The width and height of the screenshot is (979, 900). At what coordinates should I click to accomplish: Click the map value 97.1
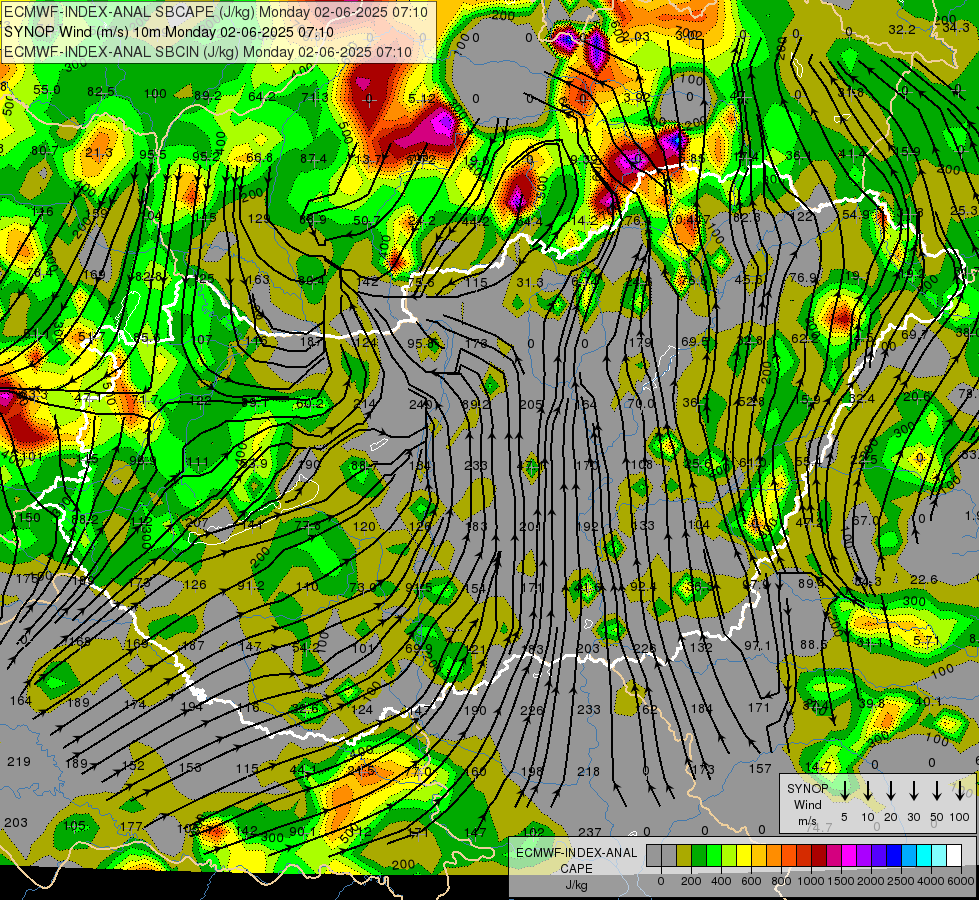click(x=757, y=645)
